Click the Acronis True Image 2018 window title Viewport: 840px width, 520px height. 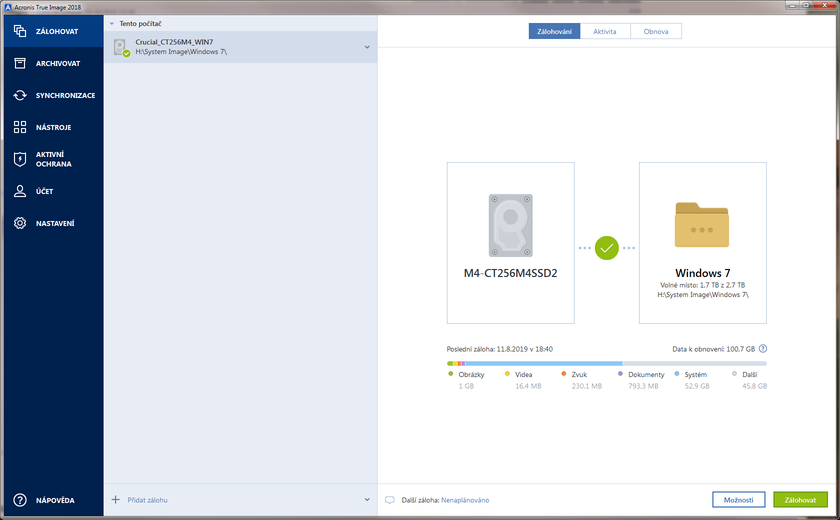pyautogui.click(x=47, y=7)
